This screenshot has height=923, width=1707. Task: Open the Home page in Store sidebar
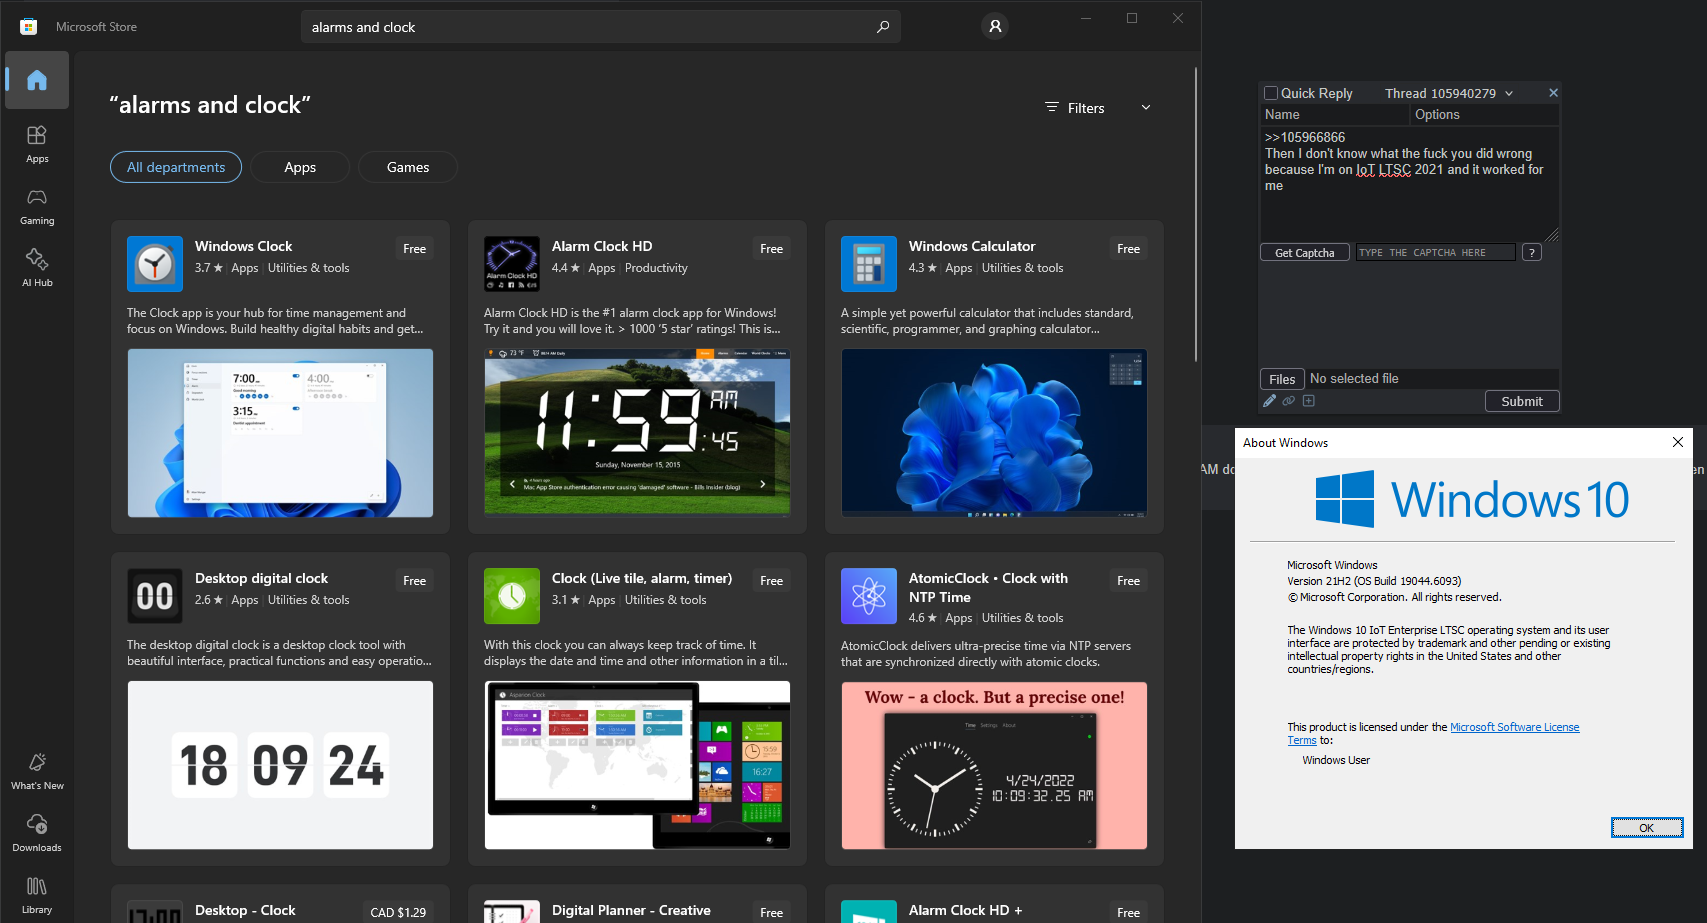(37, 80)
